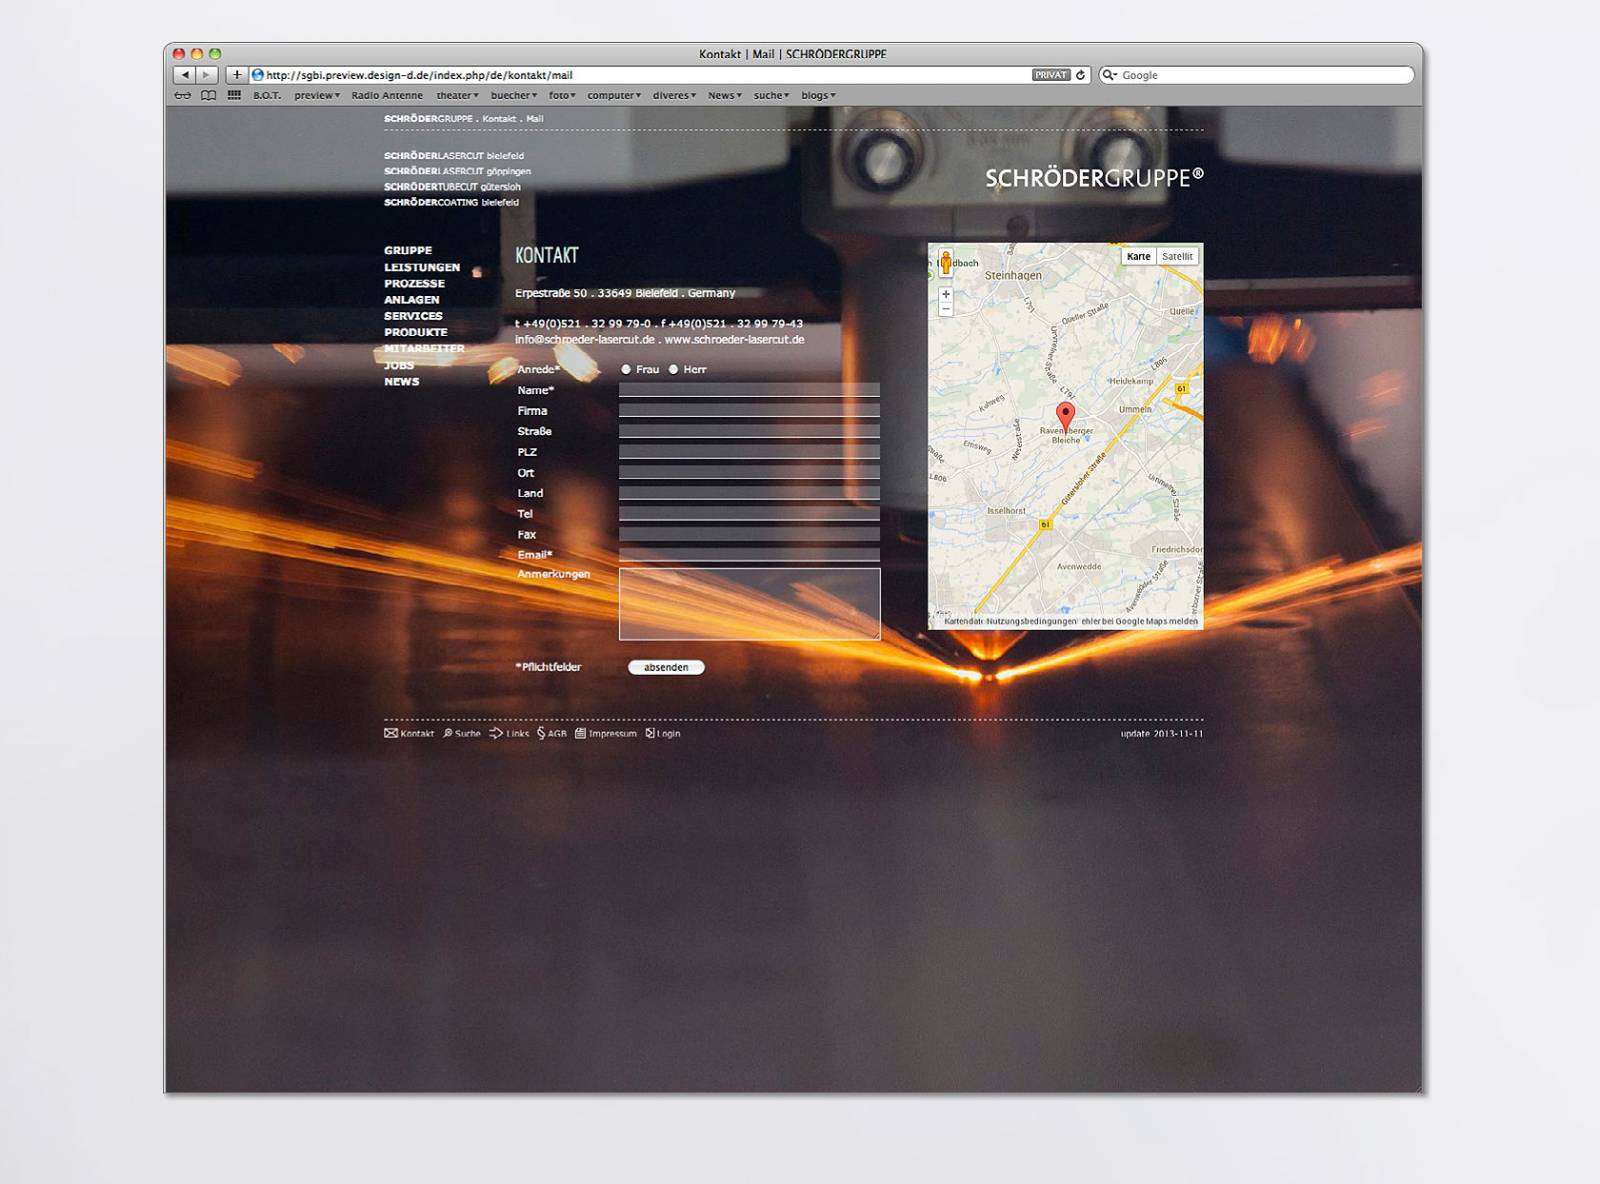The height and width of the screenshot is (1184, 1600).
Task: Open footer Kontakt envelope link
Action: coord(409,733)
